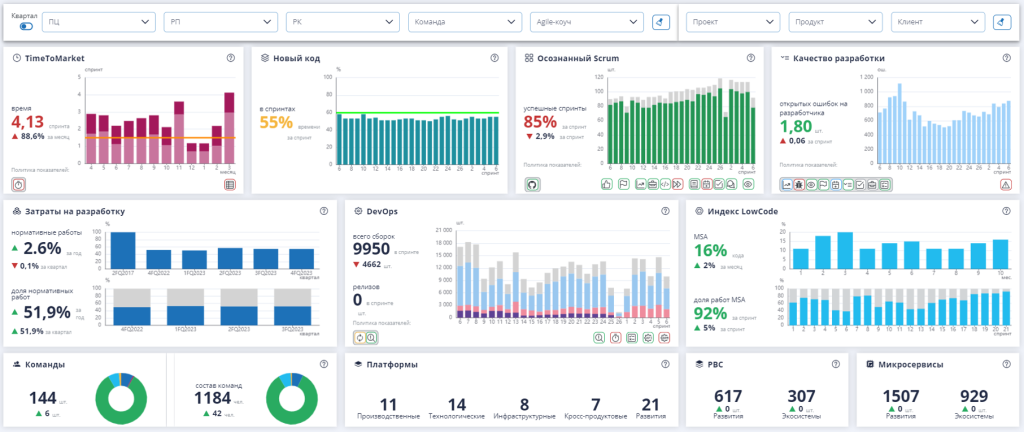
Task: Click the 1,80 open errors value
Action: click(798, 125)
